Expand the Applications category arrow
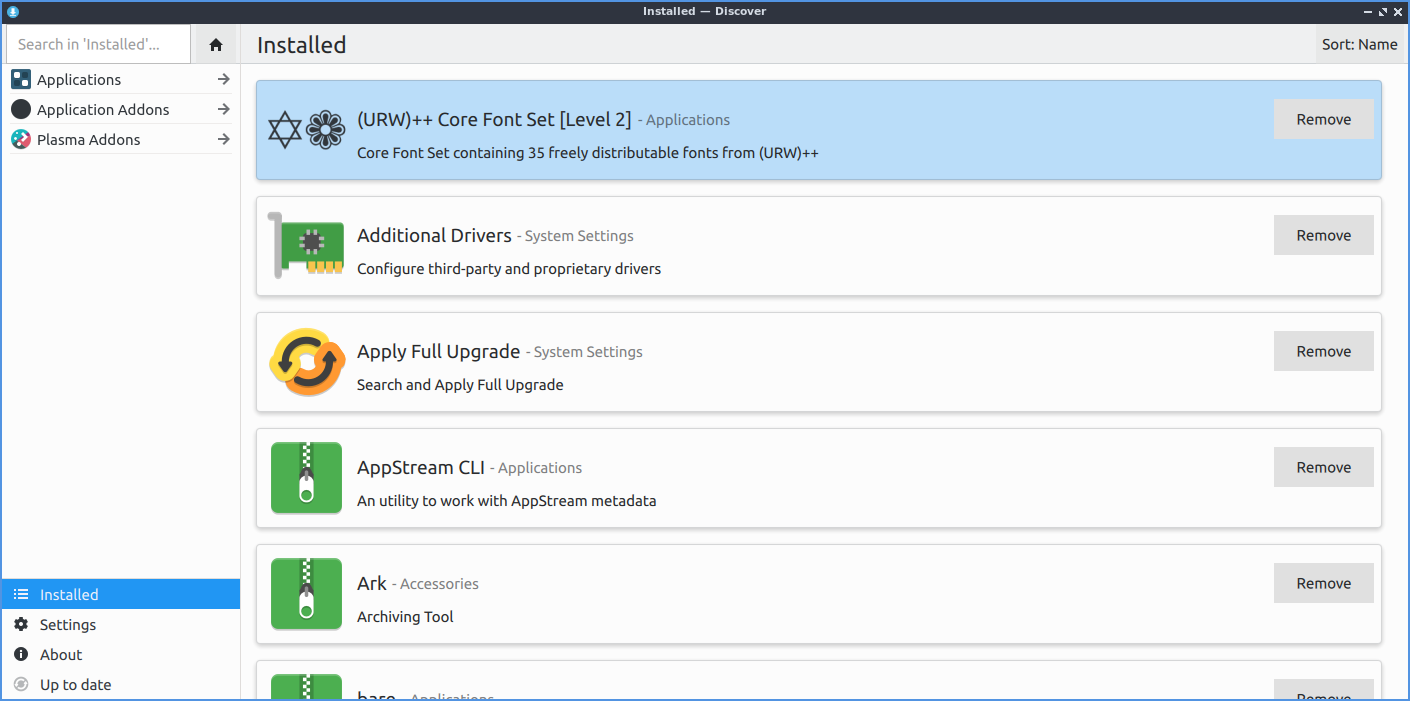Screen dimensions: 1410x701 [x=223, y=79]
